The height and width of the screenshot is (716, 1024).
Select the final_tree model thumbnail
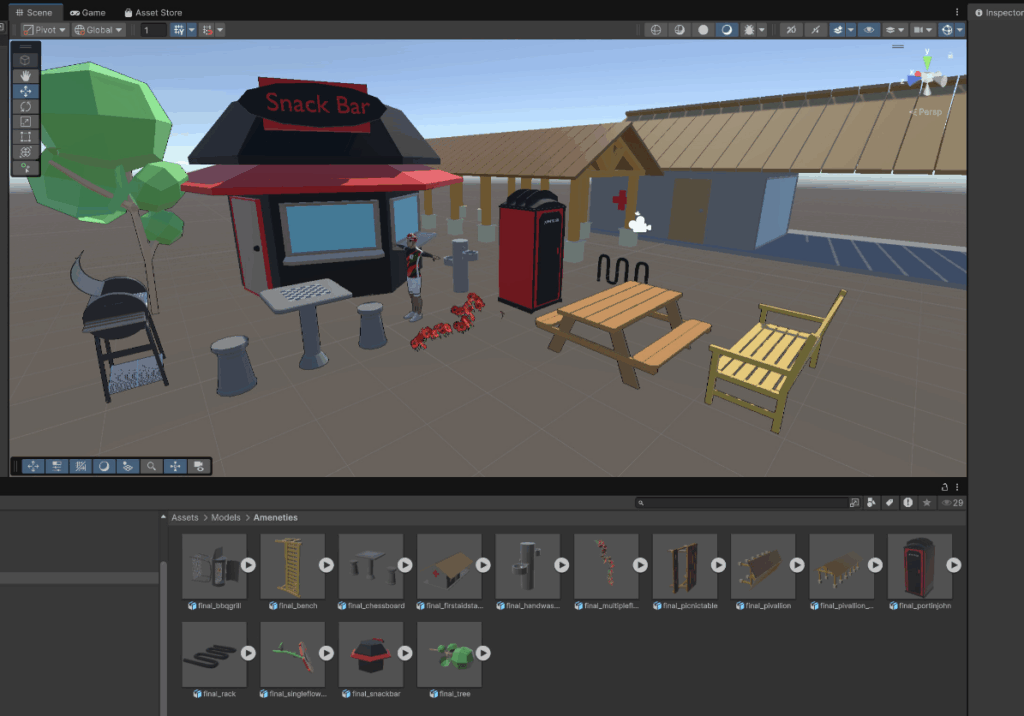pos(449,653)
